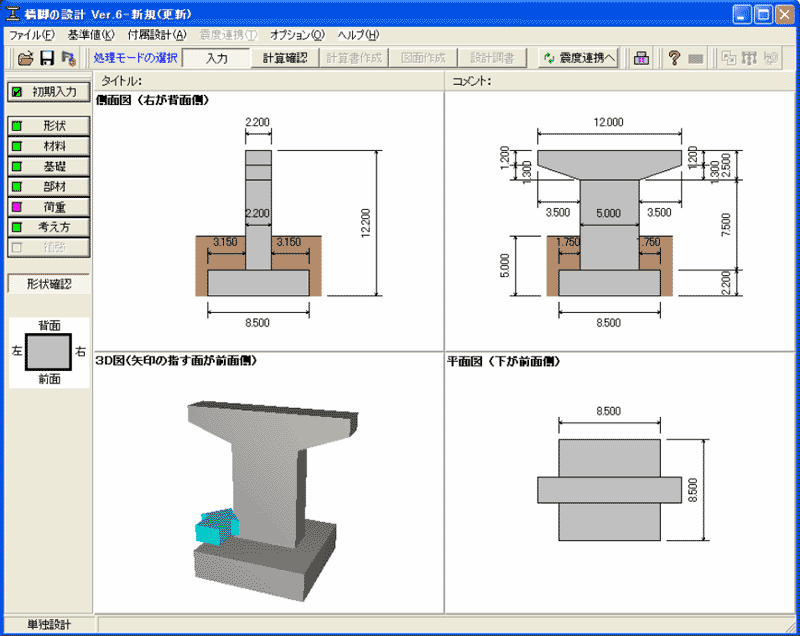Click the 図面作成 button

(x=423, y=58)
